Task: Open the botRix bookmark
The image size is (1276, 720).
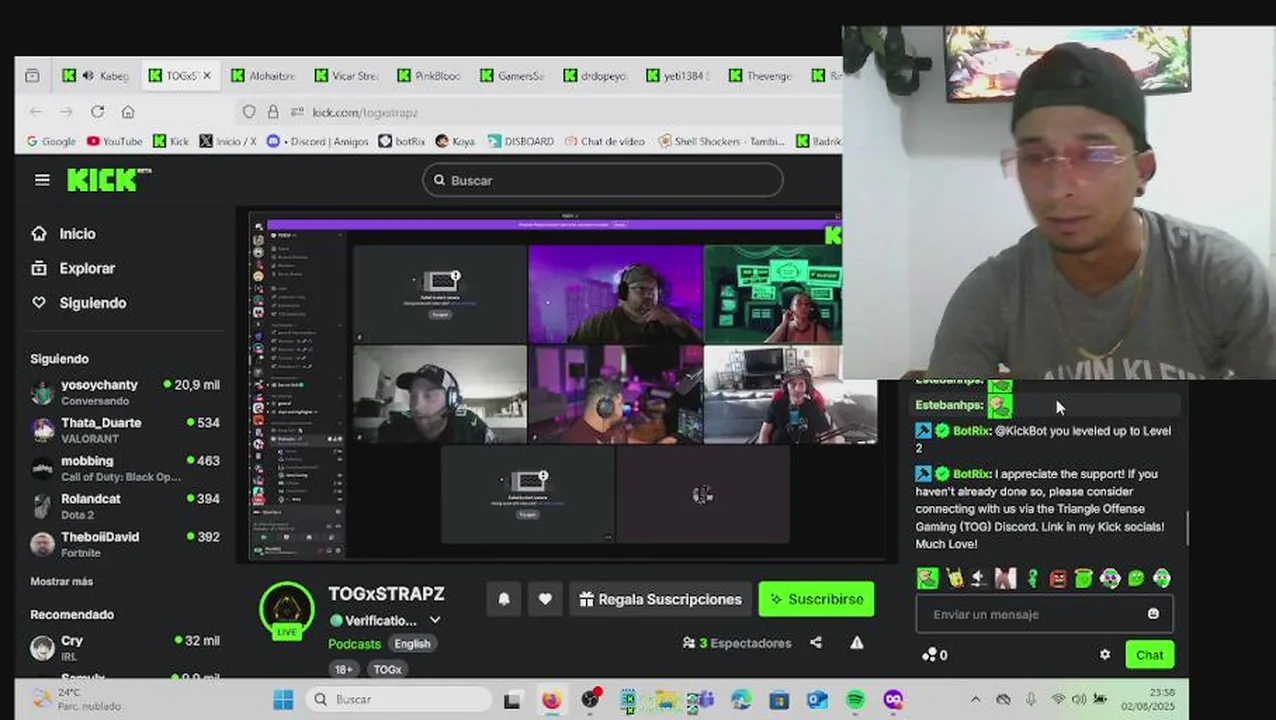Action: [402, 142]
